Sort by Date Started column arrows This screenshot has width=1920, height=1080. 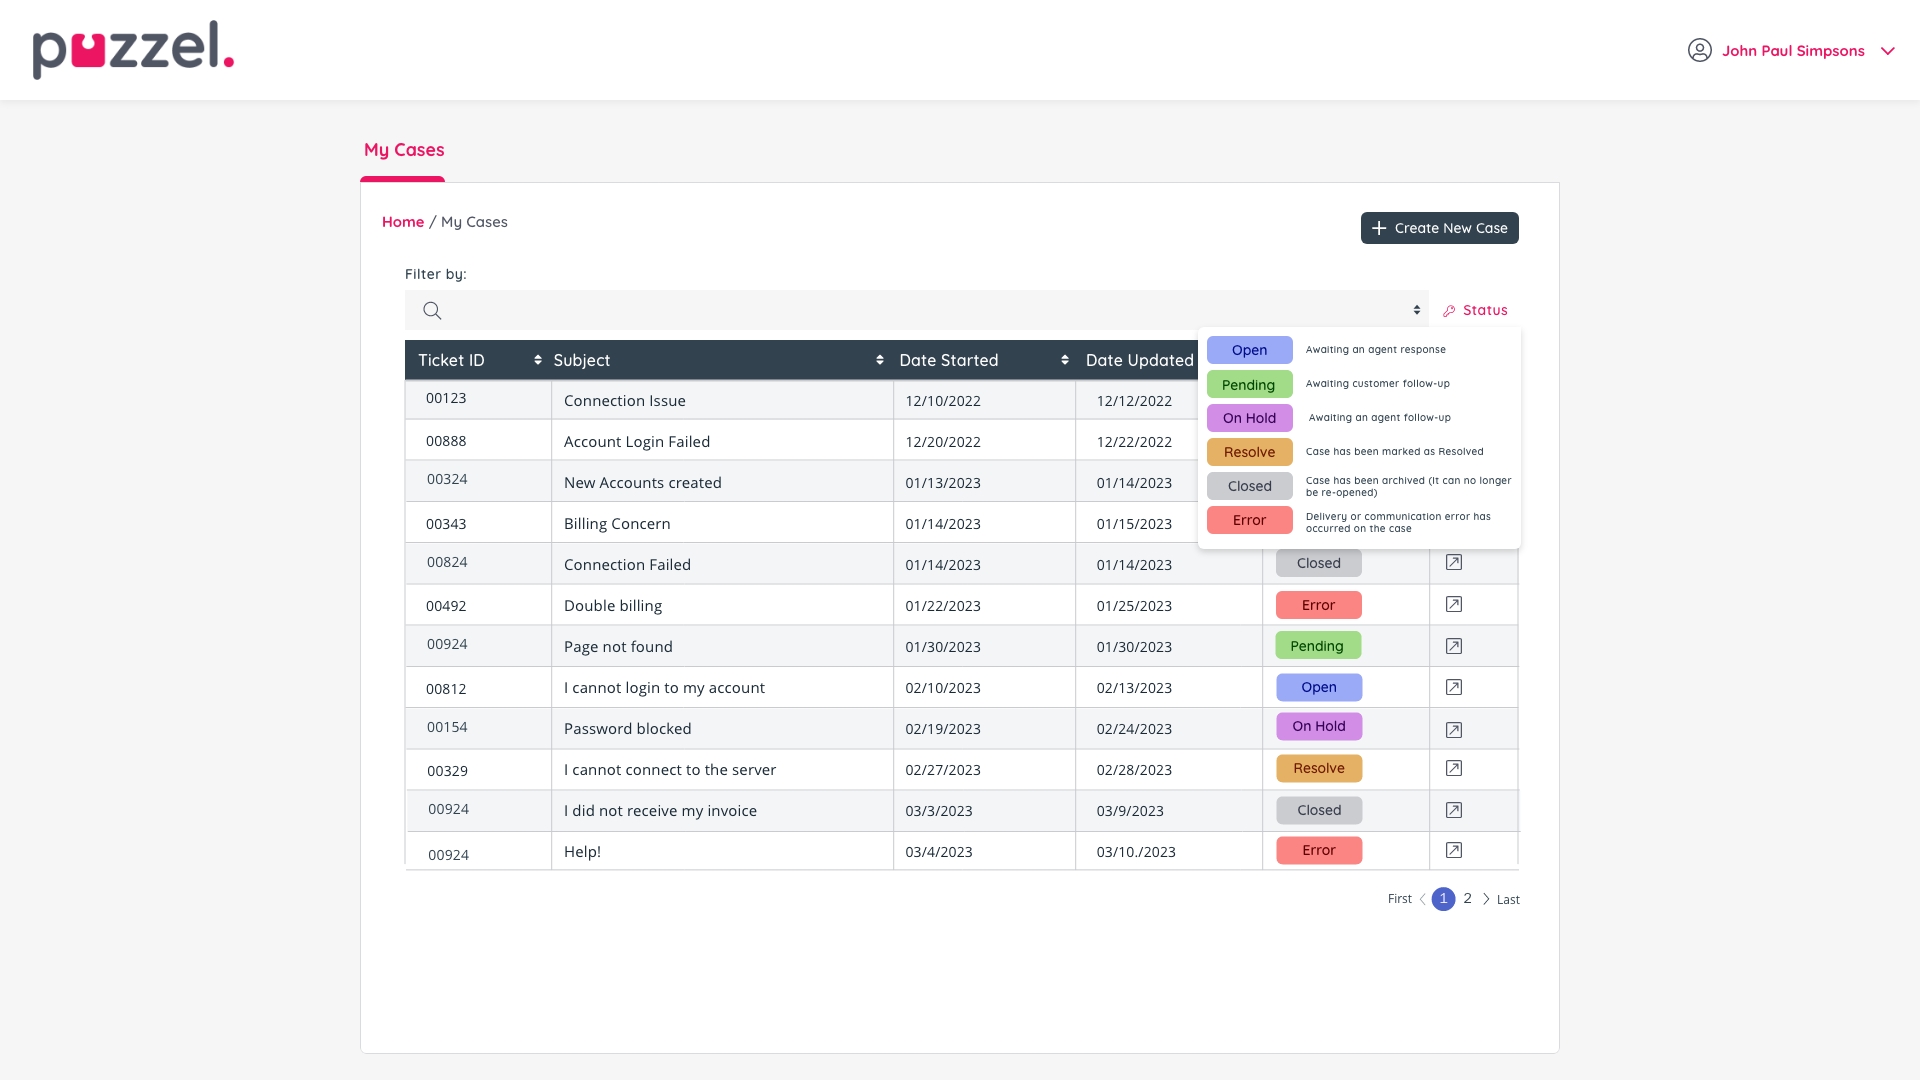pyautogui.click(x=1065, y=360)
